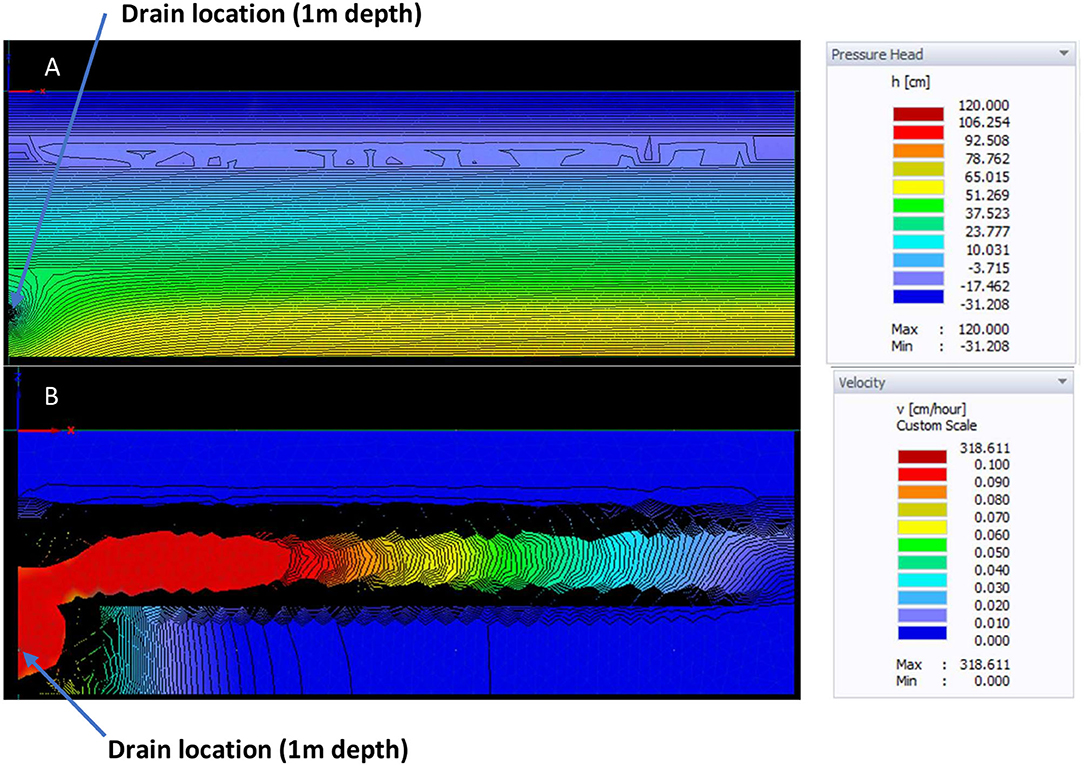Select the dark blue swatch in Pressure Head legend
Viewport: 1084px width, 766px height.
(918, 297)
